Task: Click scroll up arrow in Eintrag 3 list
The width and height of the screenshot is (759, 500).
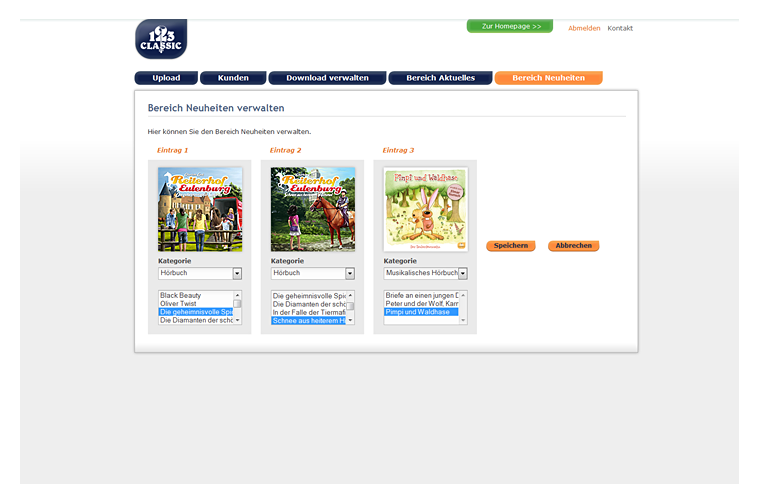Action: pos(463,295)
